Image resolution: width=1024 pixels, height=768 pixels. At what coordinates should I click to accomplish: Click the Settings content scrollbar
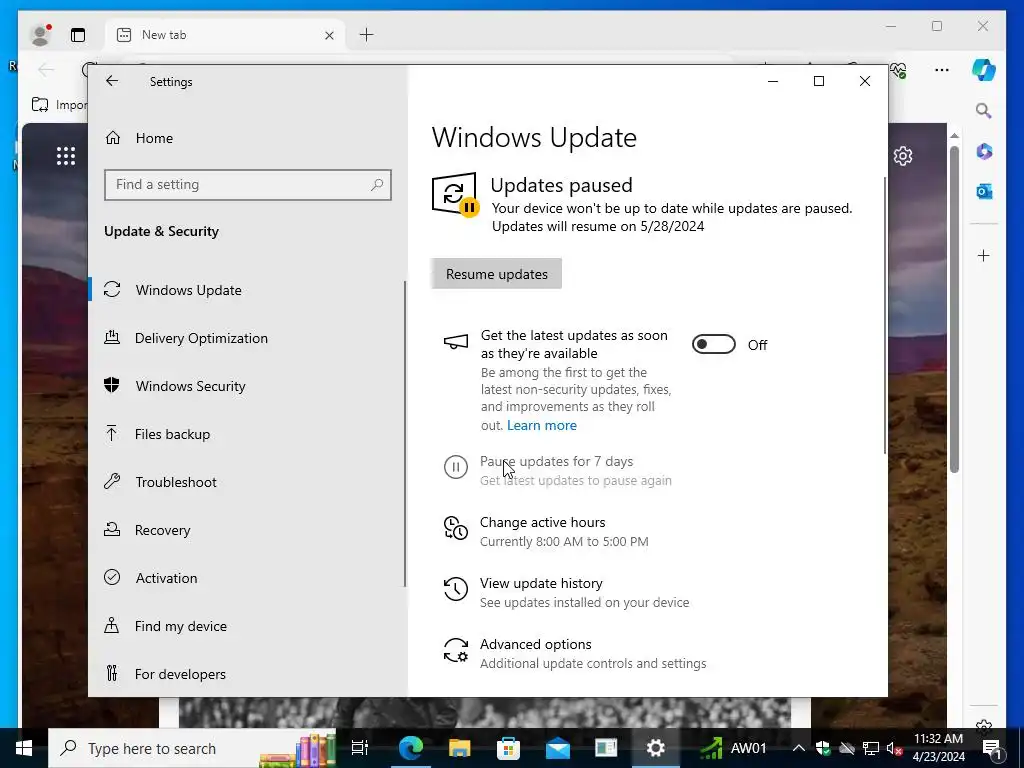884,313
